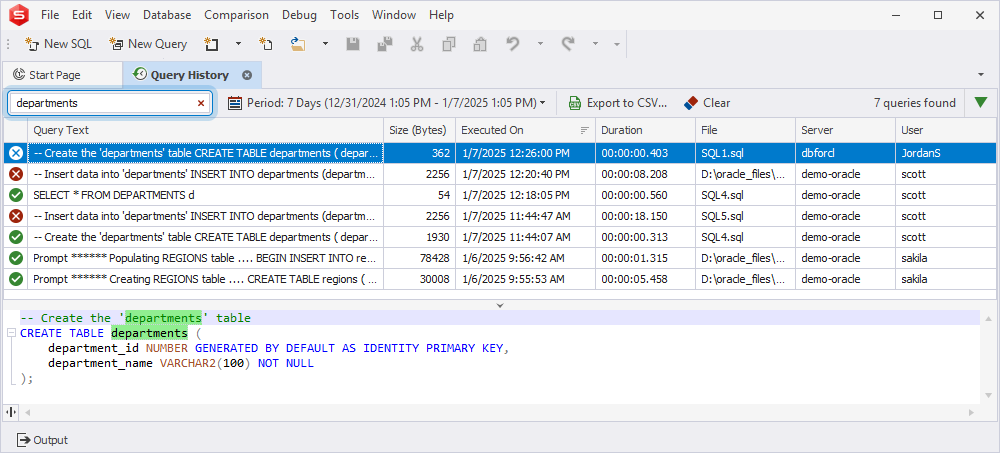Sort by the Size (Bytes) column header
This screenshot has width=1000, height=453.
click(419, 130)
